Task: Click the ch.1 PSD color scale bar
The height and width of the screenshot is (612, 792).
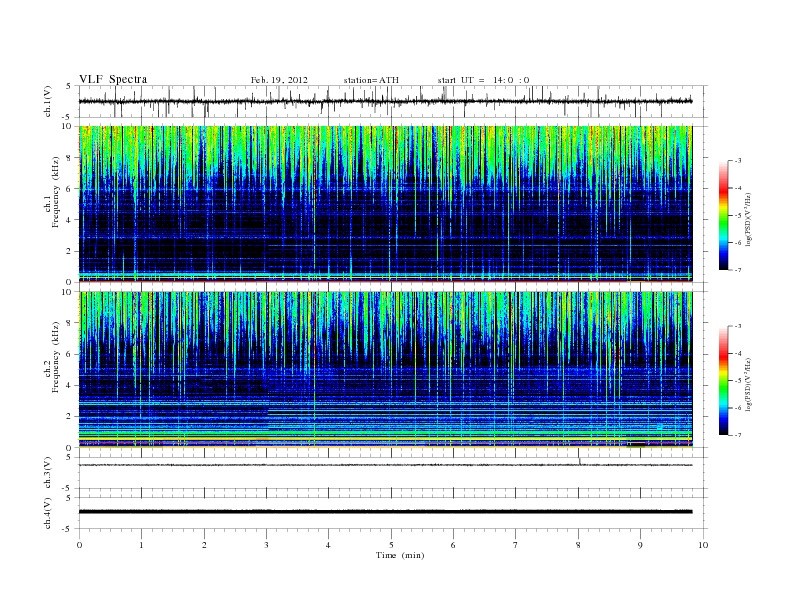Action: 724,215
